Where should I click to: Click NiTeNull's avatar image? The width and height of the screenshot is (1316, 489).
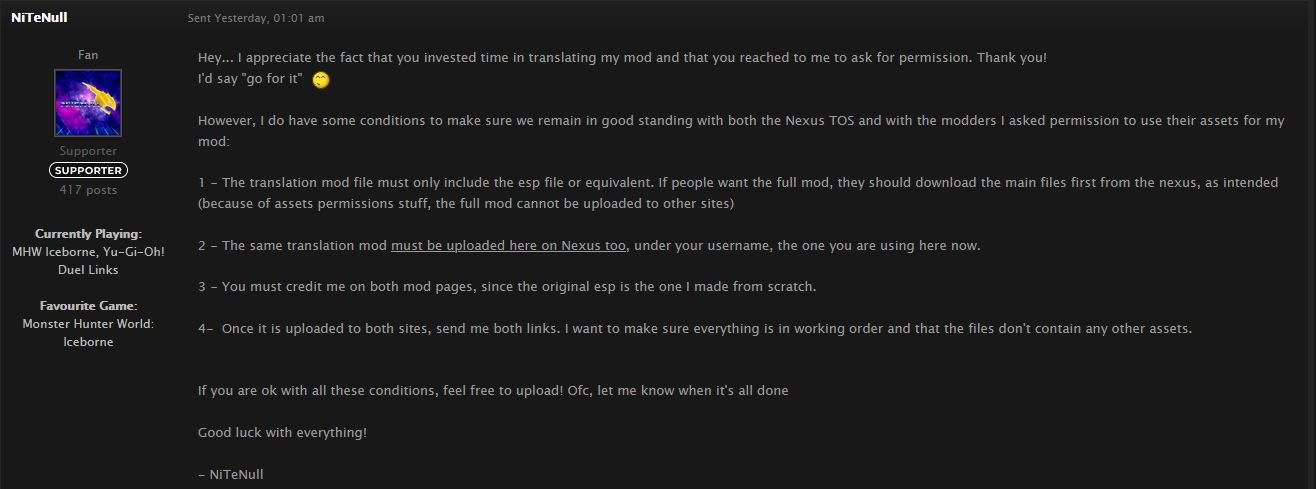(x=88, y=103)
